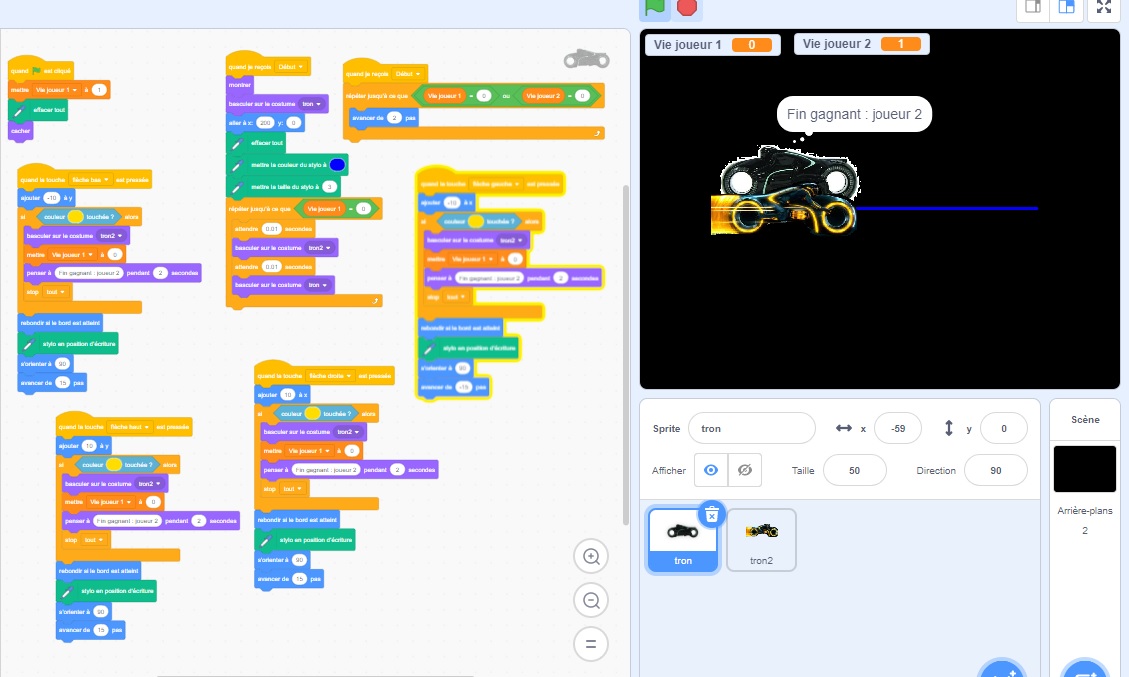This screenshot has height=677, width=1129.
Task: Click the 200 value in 'aller à x' block
Action: coord(265,122)
